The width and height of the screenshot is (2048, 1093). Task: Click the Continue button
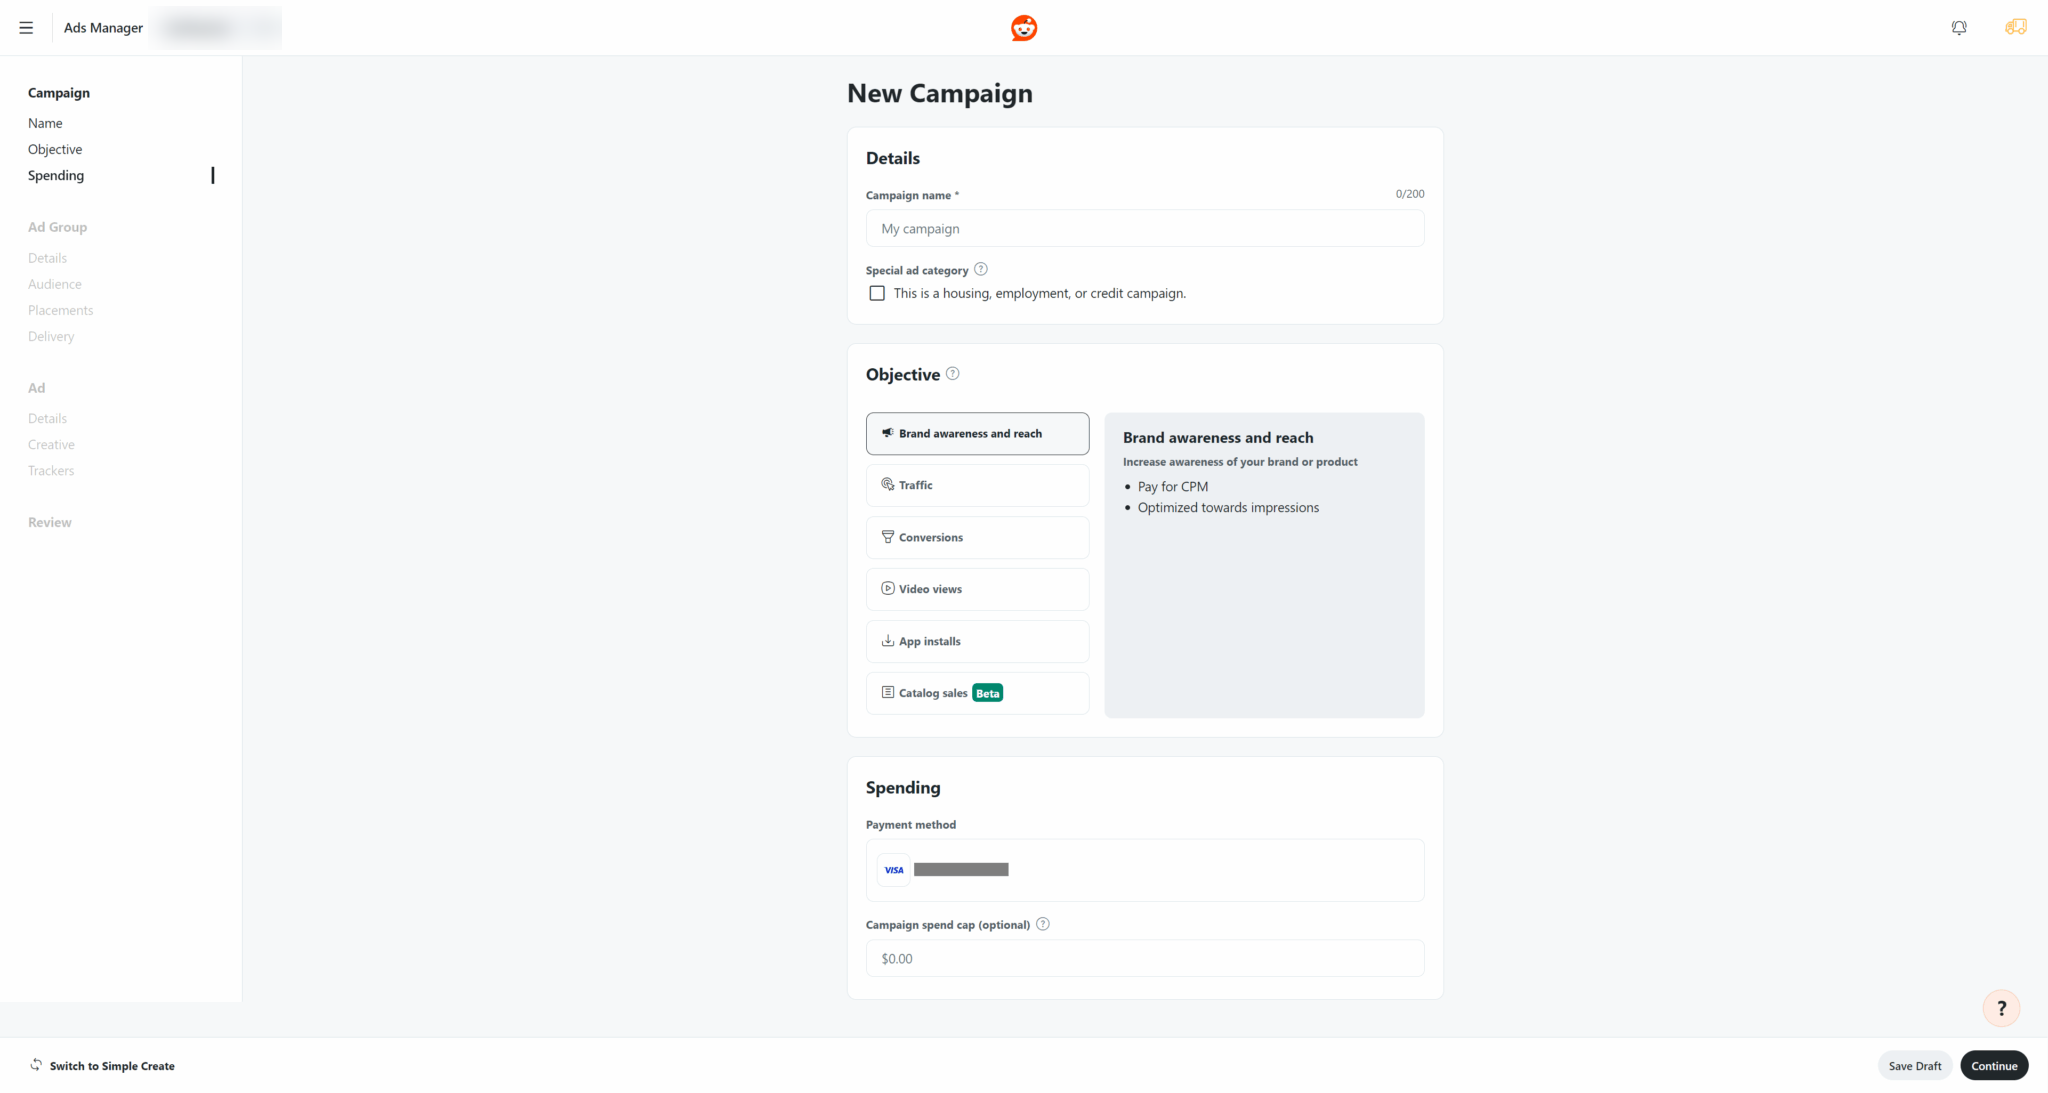click(1994, 1065)
